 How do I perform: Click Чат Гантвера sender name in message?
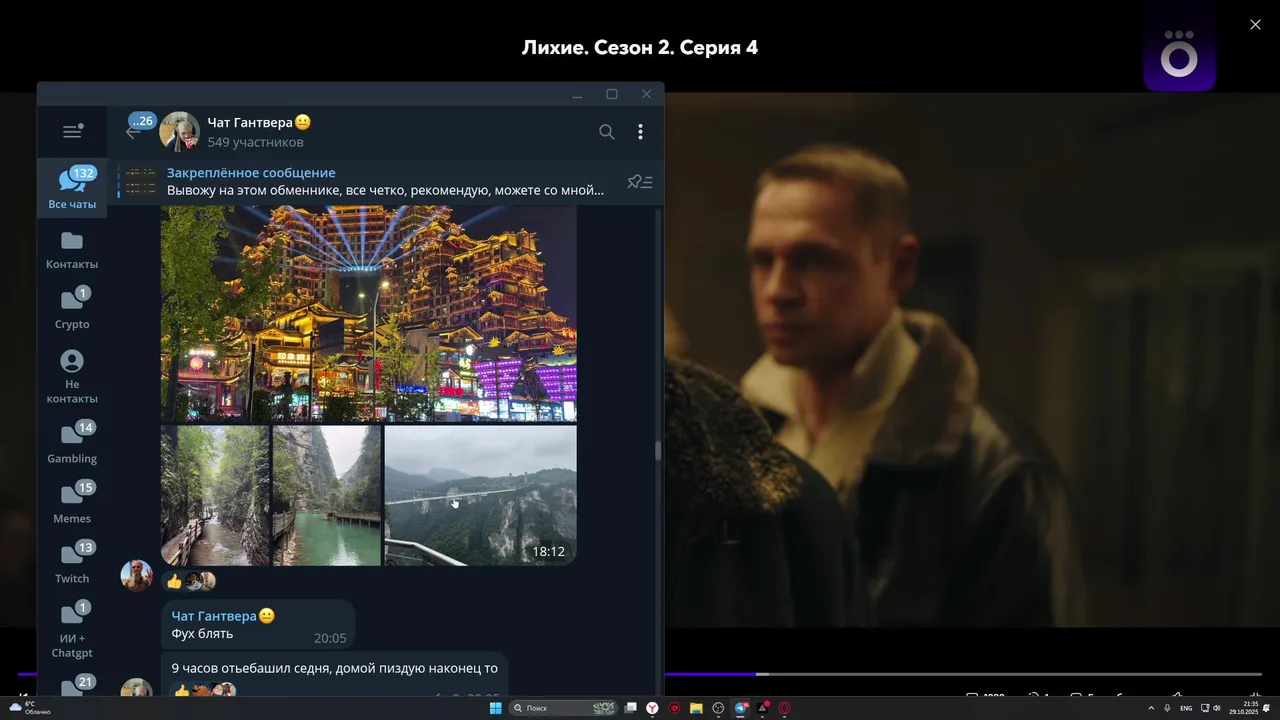pos(214,616)
